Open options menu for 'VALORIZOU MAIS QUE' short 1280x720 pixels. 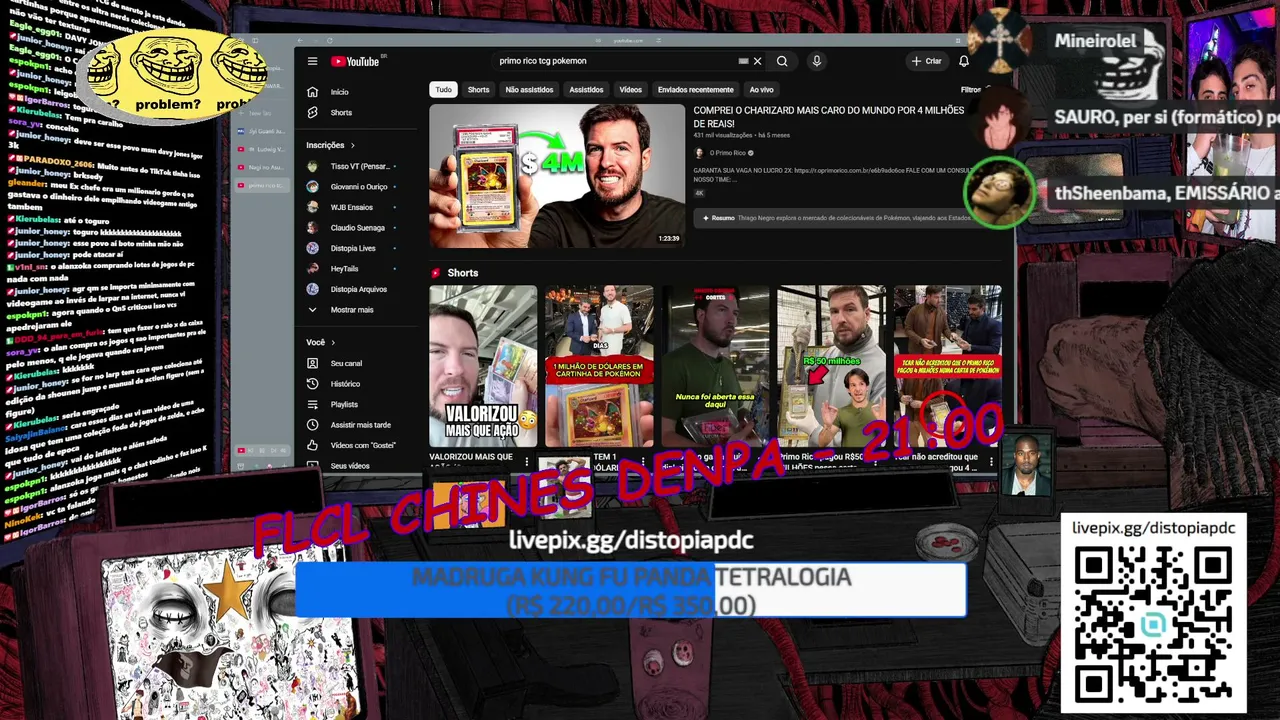click(528, 461)
